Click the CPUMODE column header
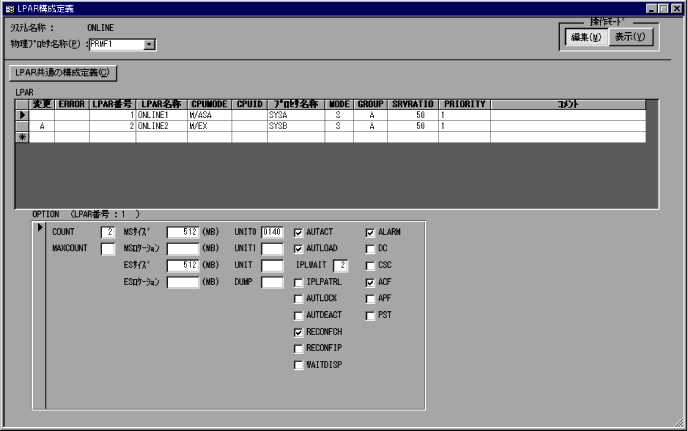Screen dimensions: 688x431 [209, 104]
